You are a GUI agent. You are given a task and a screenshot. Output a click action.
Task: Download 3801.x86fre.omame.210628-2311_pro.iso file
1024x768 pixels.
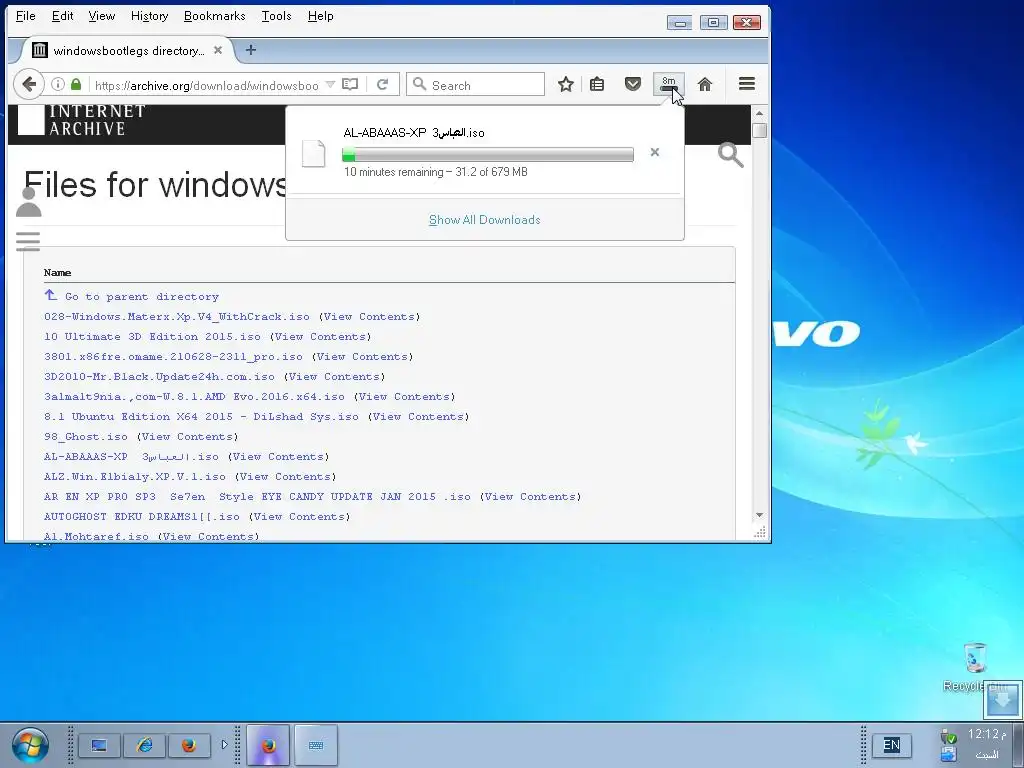click(173, 357)
